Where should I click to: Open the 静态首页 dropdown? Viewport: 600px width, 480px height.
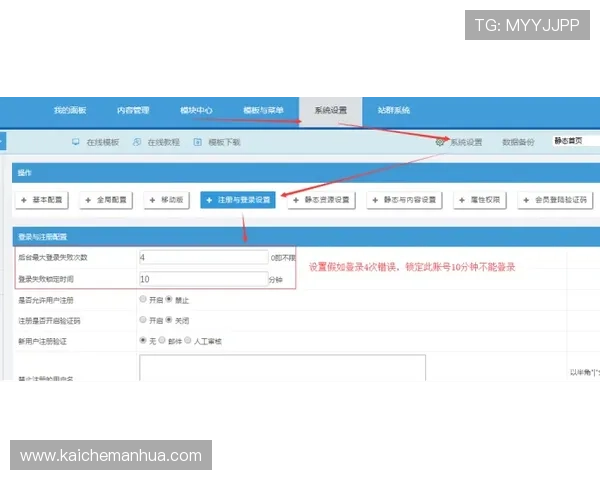(576, 141)
